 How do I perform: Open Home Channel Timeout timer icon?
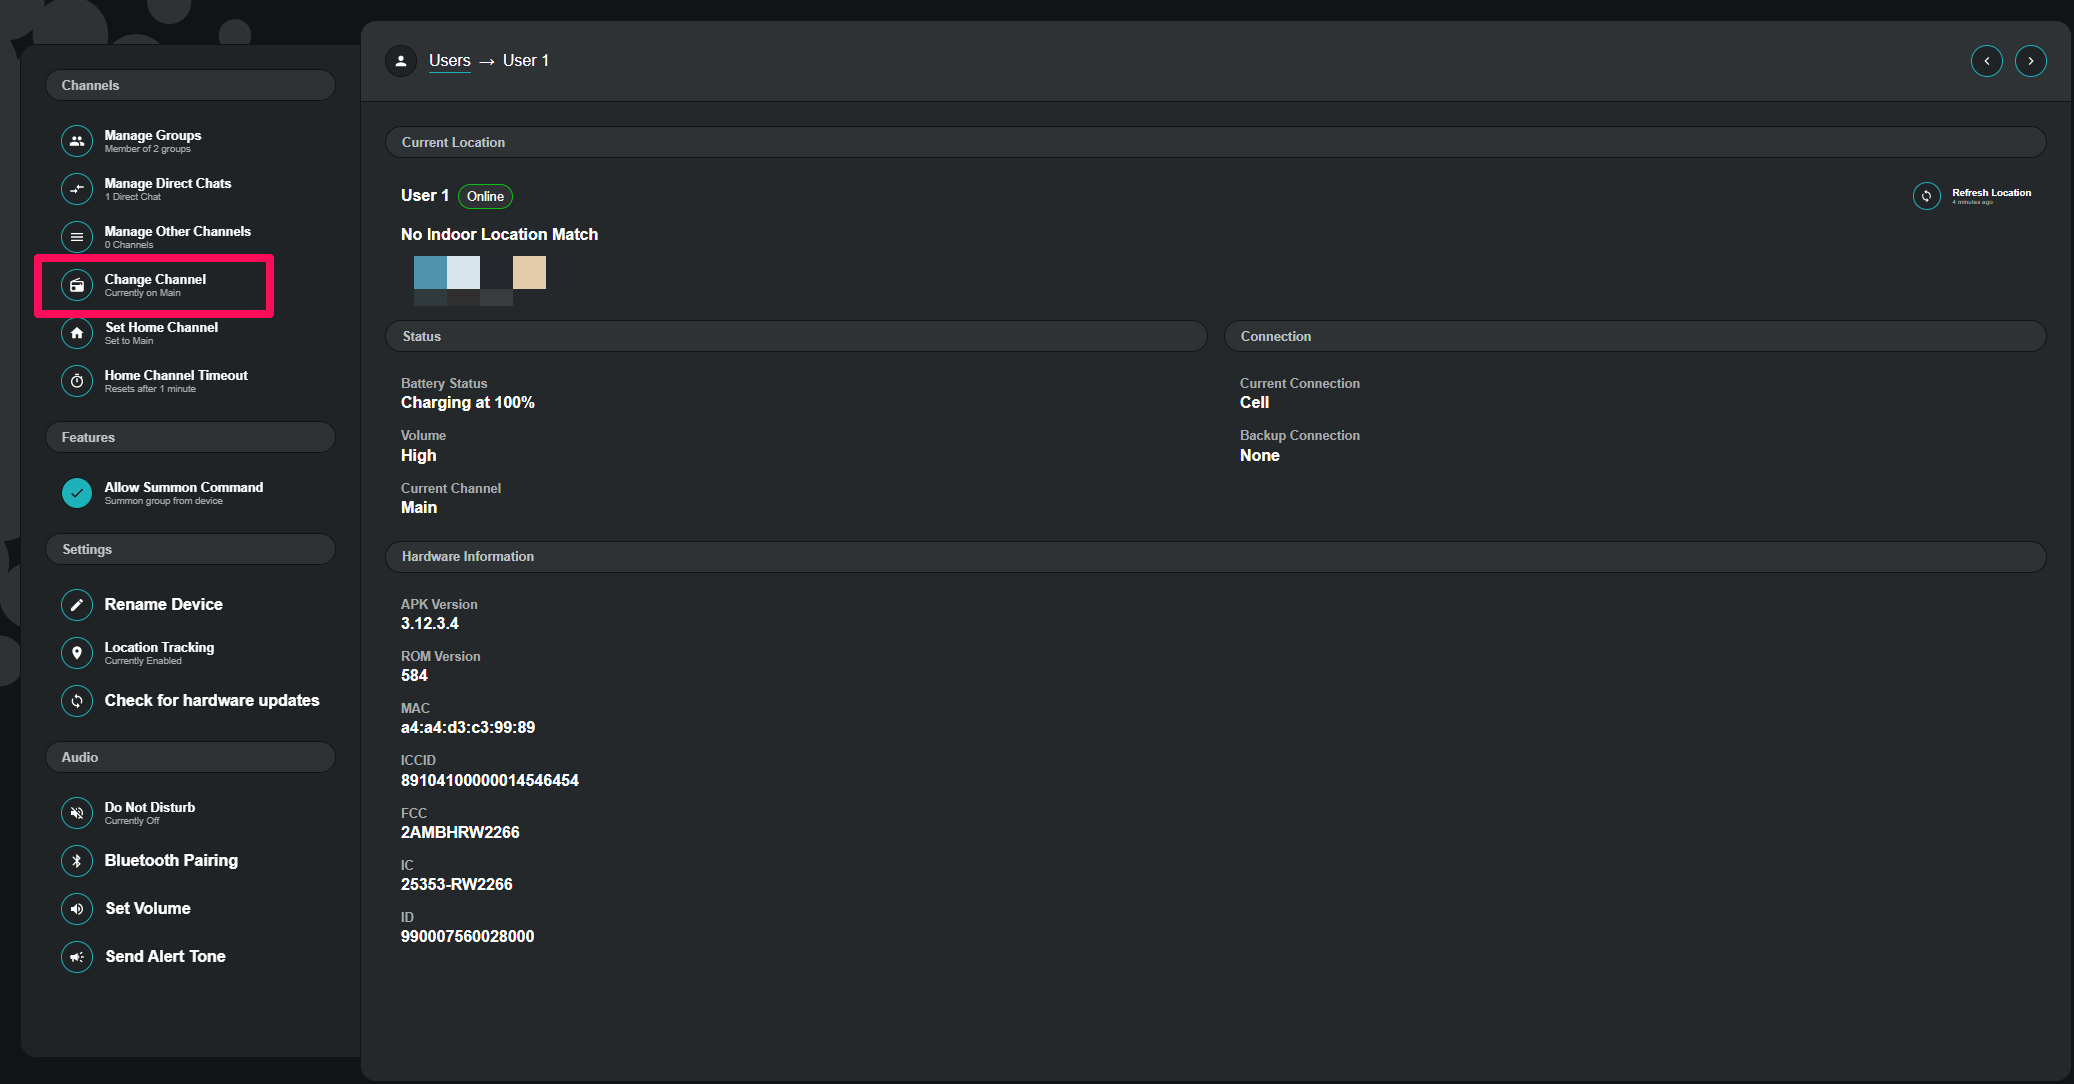(x=77, y=381)
